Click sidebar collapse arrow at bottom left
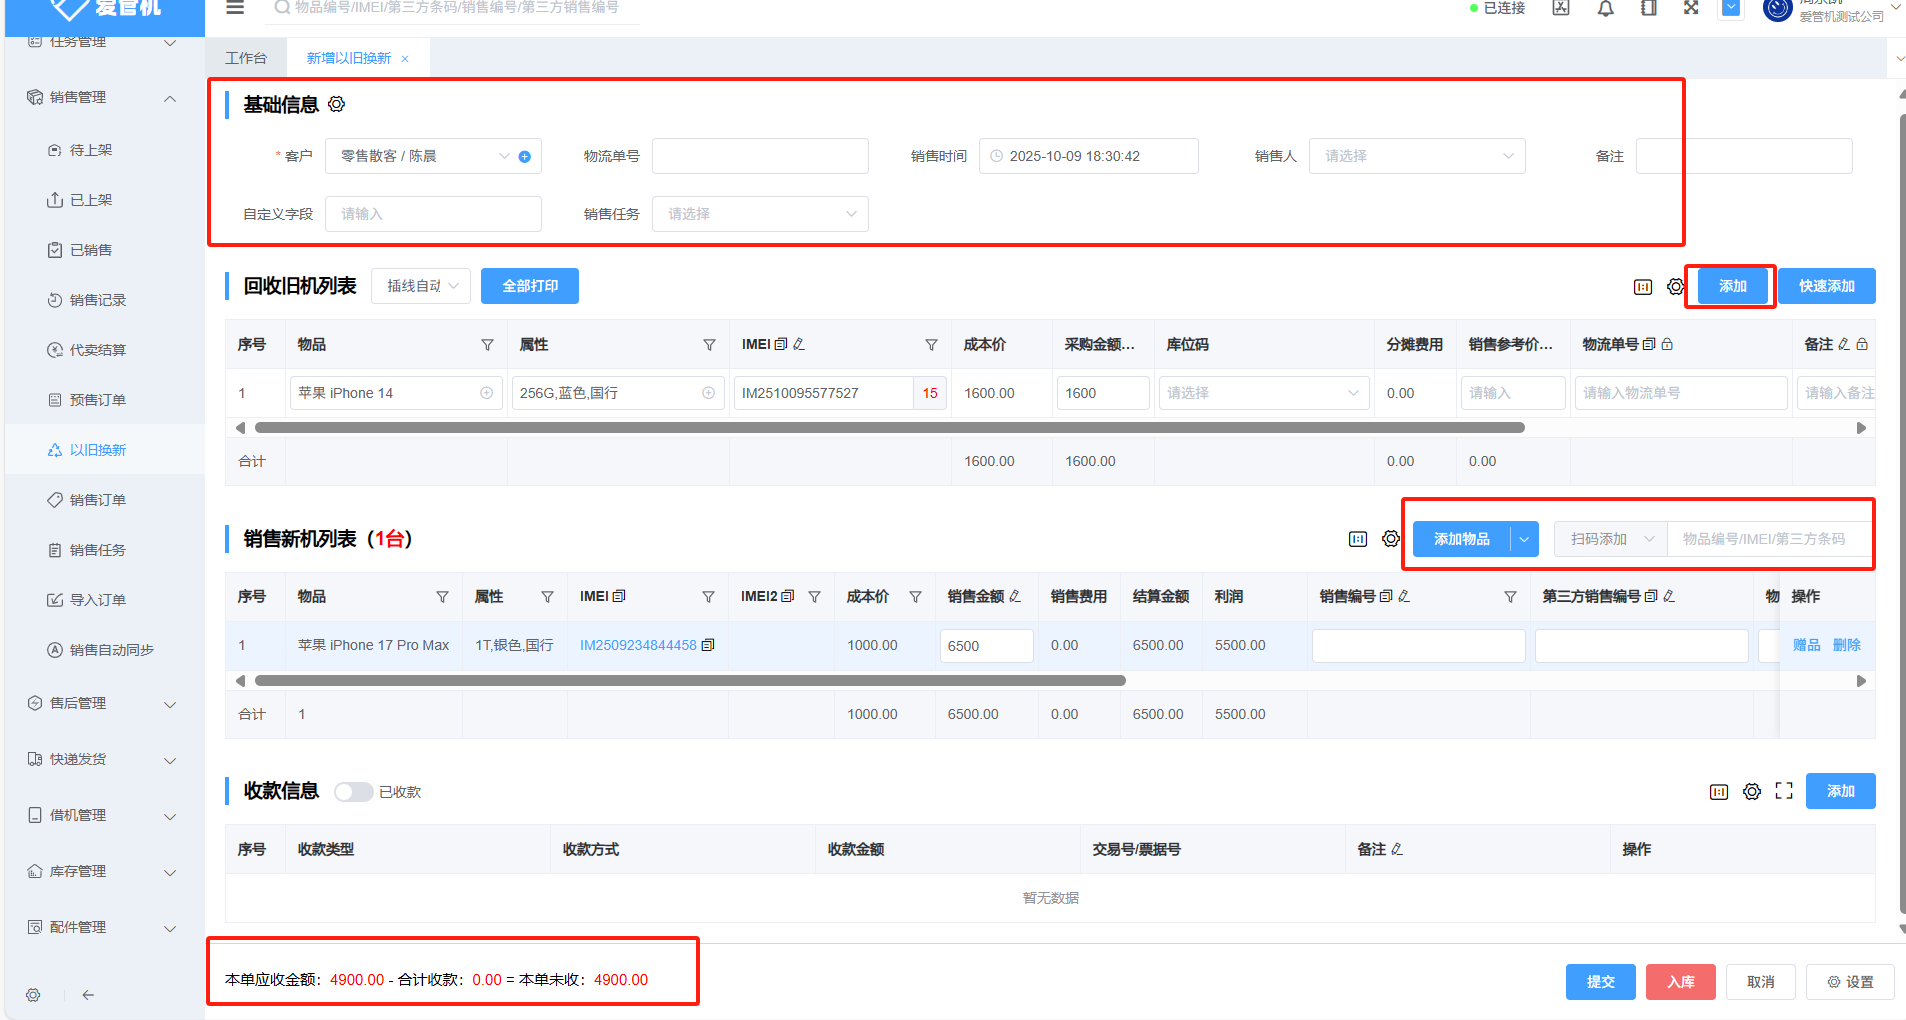1906x1020 pixels. (x=88, y=995)
